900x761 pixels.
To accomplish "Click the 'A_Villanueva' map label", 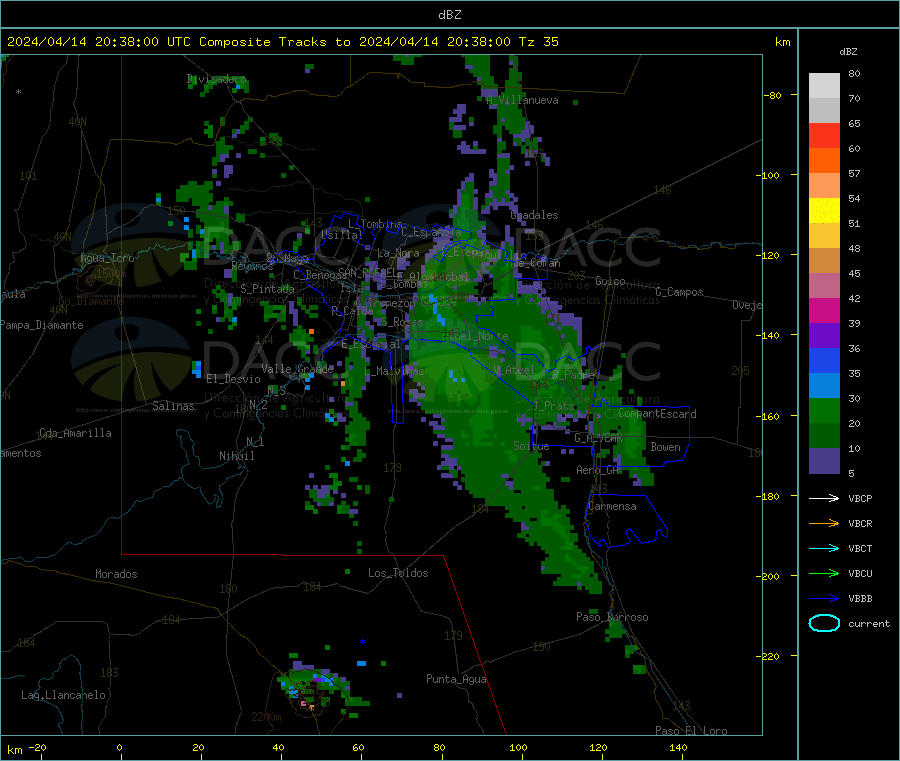I will 522,100.
